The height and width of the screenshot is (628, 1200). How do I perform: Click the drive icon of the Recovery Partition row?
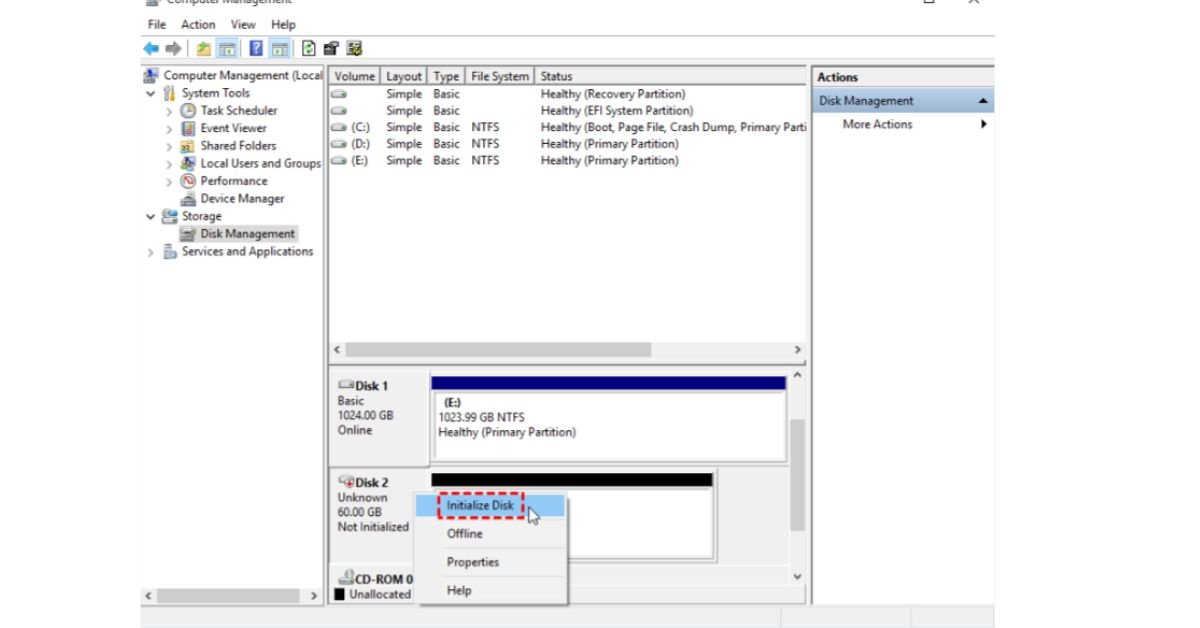pyautogui.click(x=339, y=94)
